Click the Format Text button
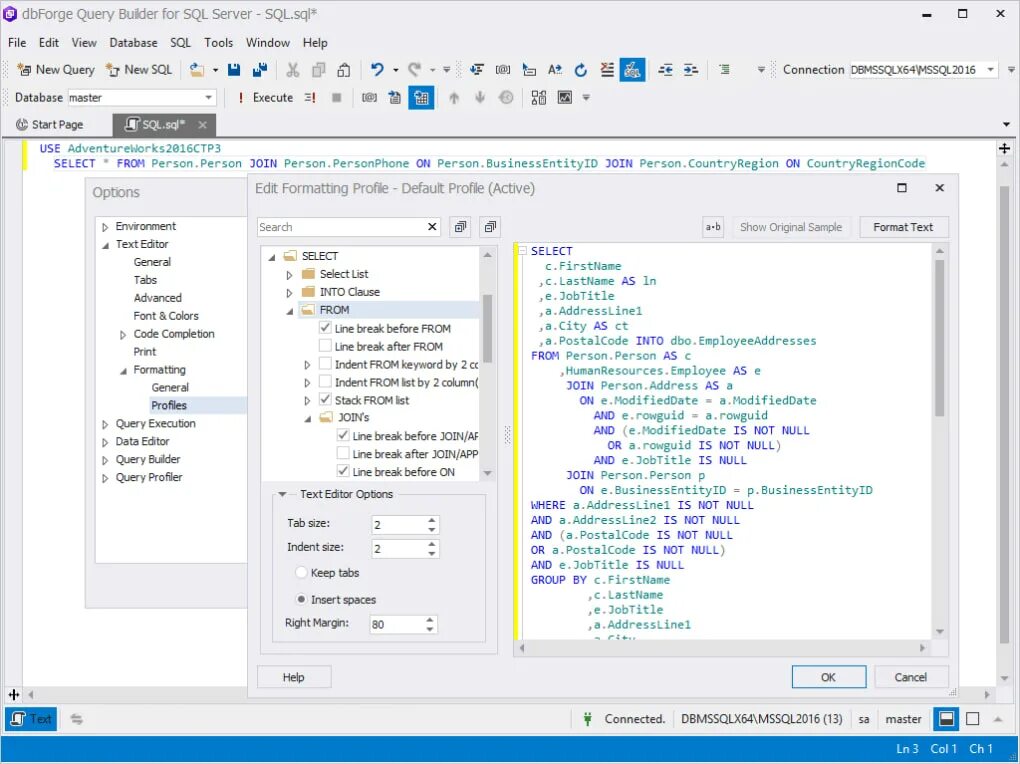The width and height of the screenshot is (1020, 764). 903,226
